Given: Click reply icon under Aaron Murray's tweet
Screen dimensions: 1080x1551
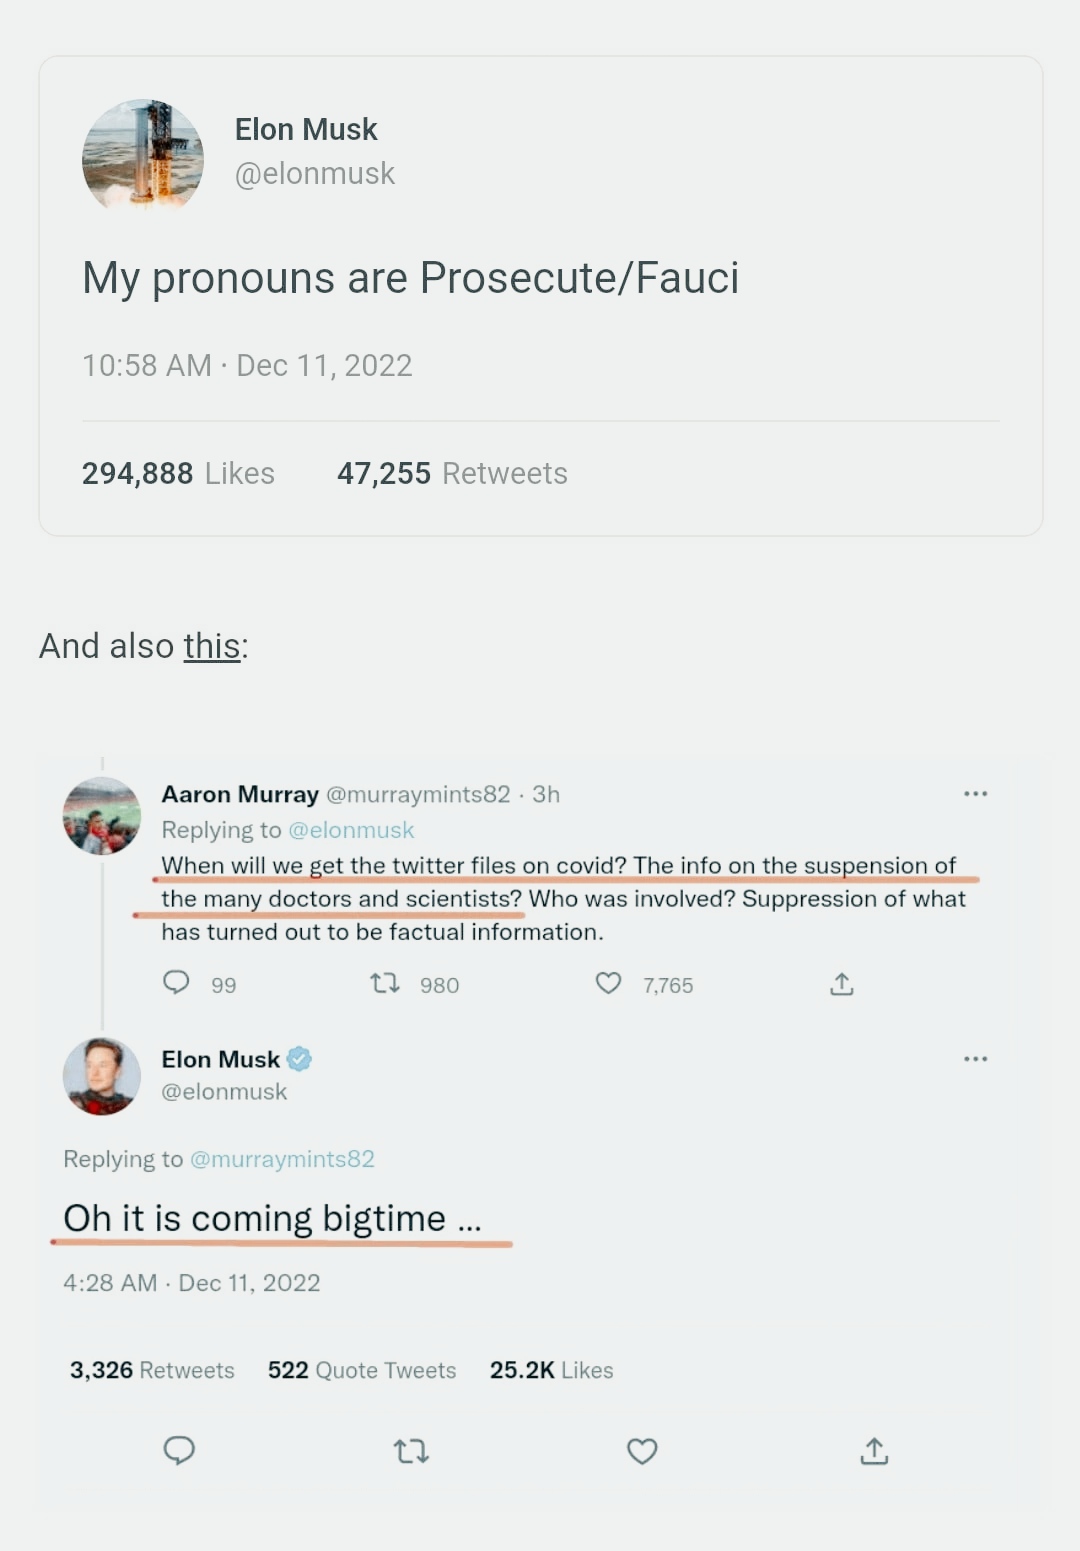Looking at the screenshot, I should (176, 983).
